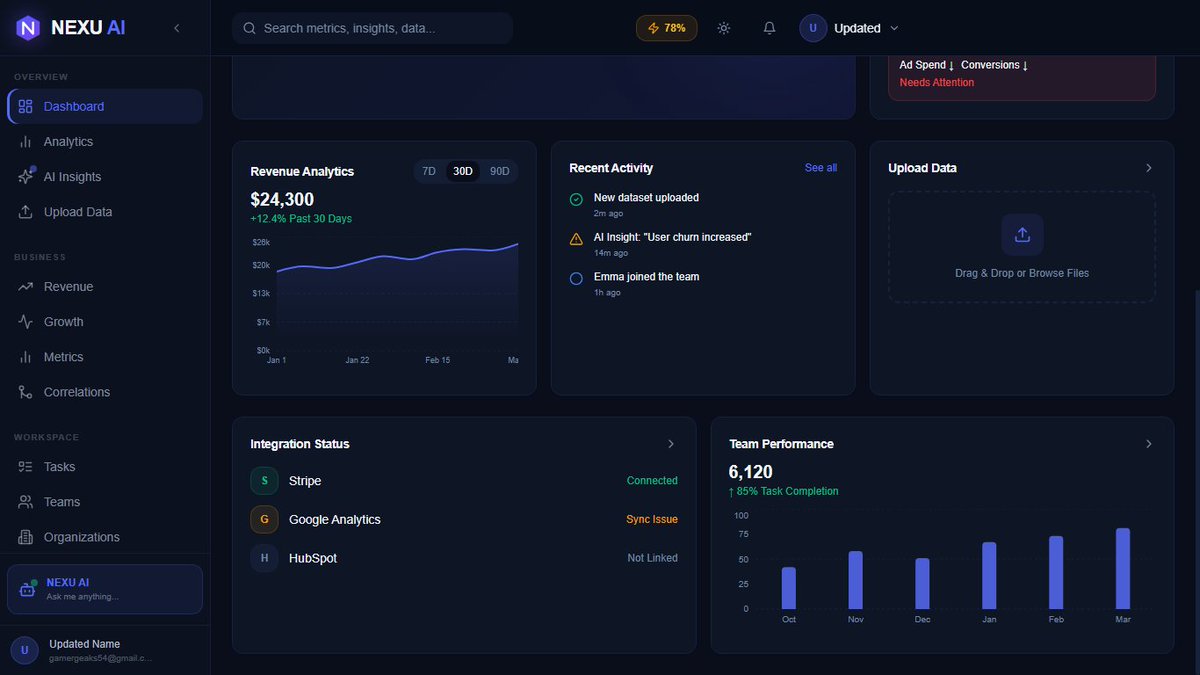Click the Sync Issue status label
The image size is (1200, 675).
[x=652, y=519]
